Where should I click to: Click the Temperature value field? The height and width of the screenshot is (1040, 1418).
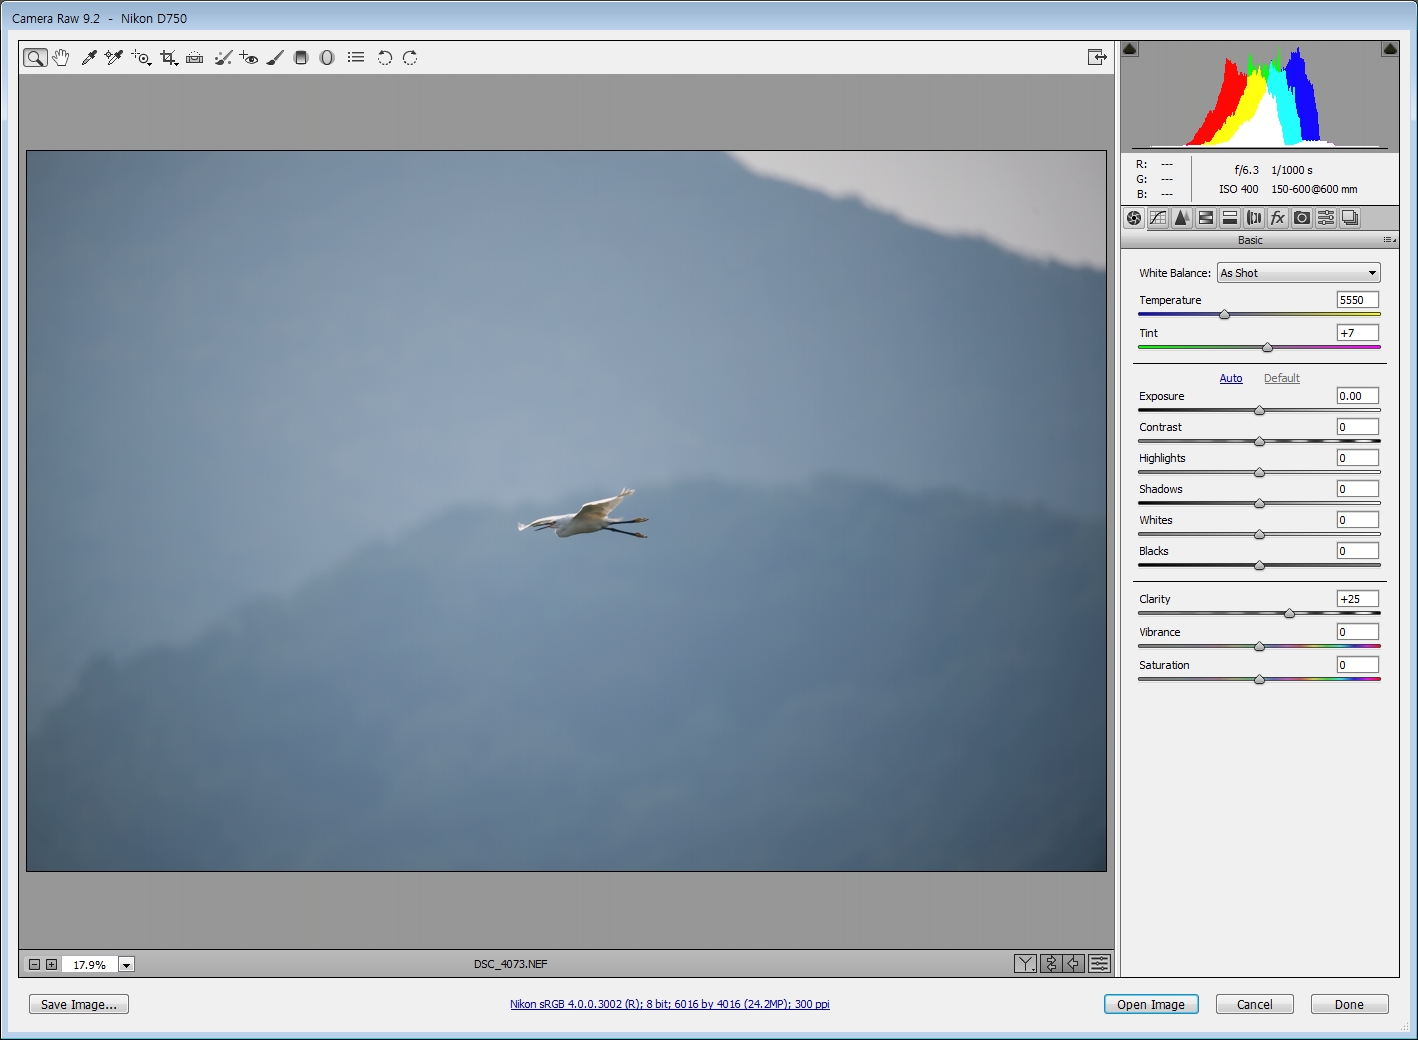tap(1357, 300)
